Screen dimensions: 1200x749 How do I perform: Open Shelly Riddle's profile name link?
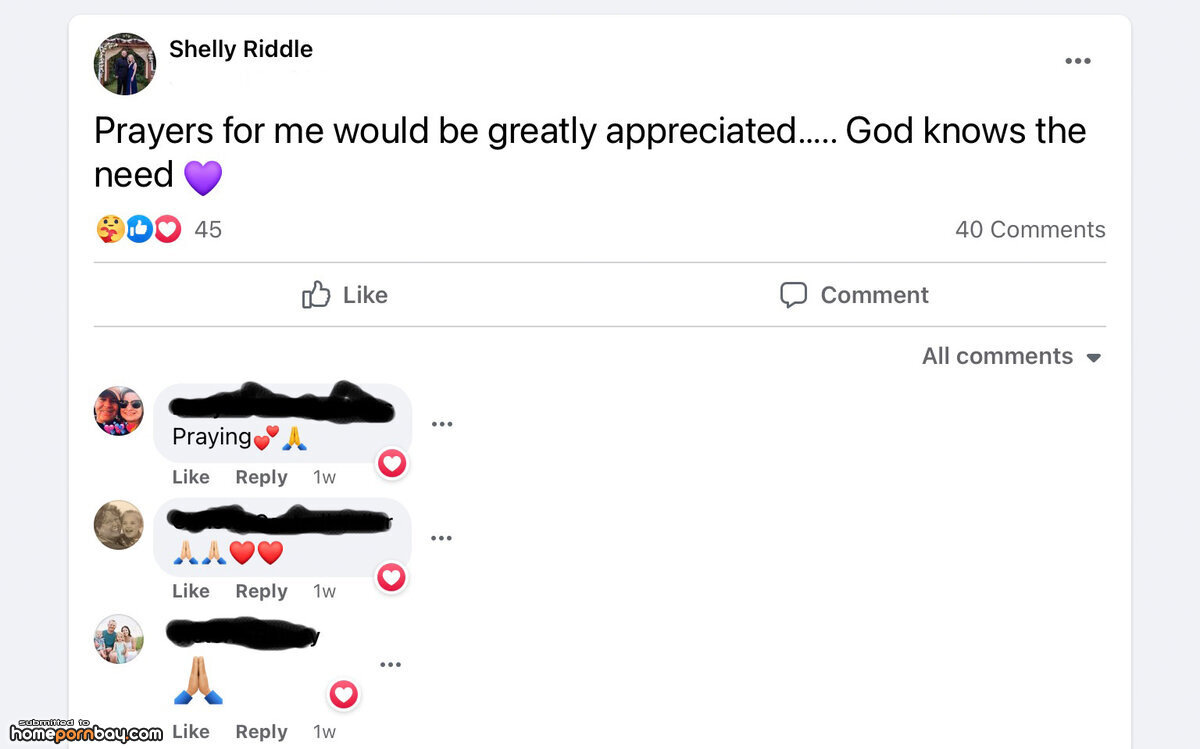(241, 49)
